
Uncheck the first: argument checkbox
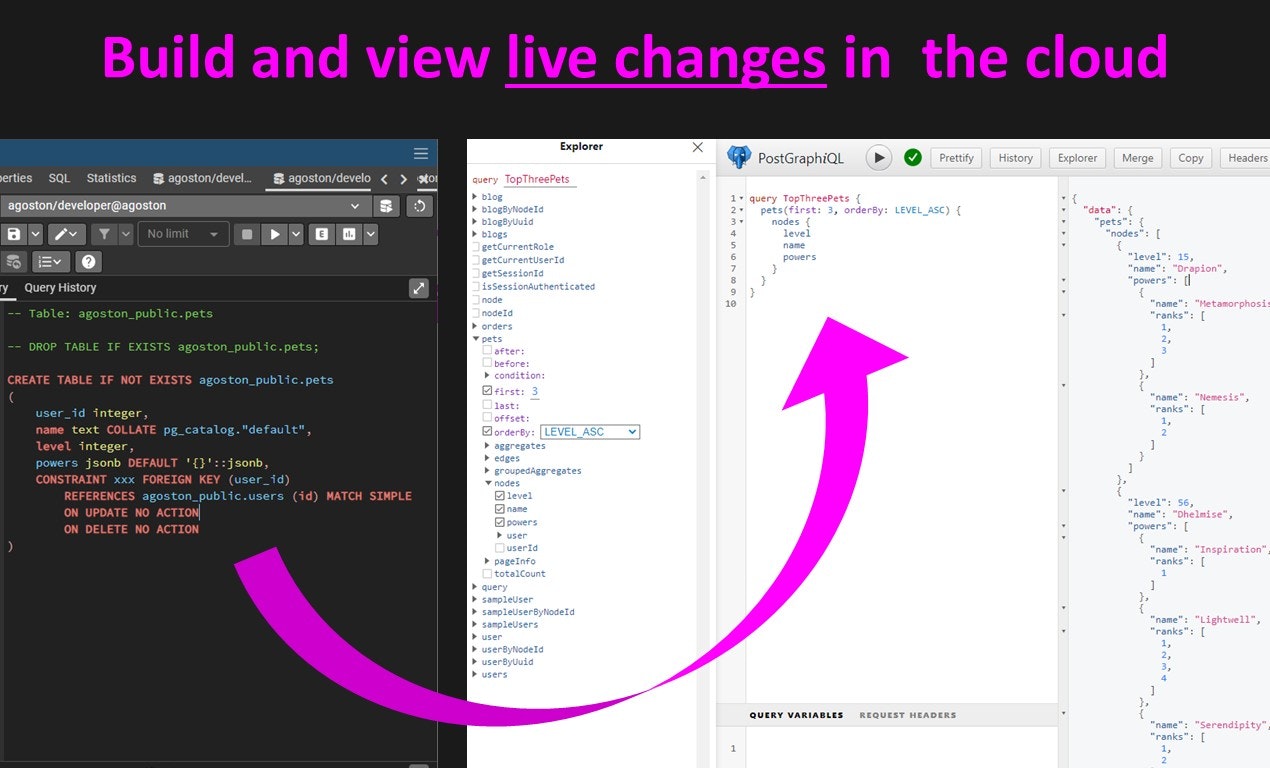pos(487,392)
